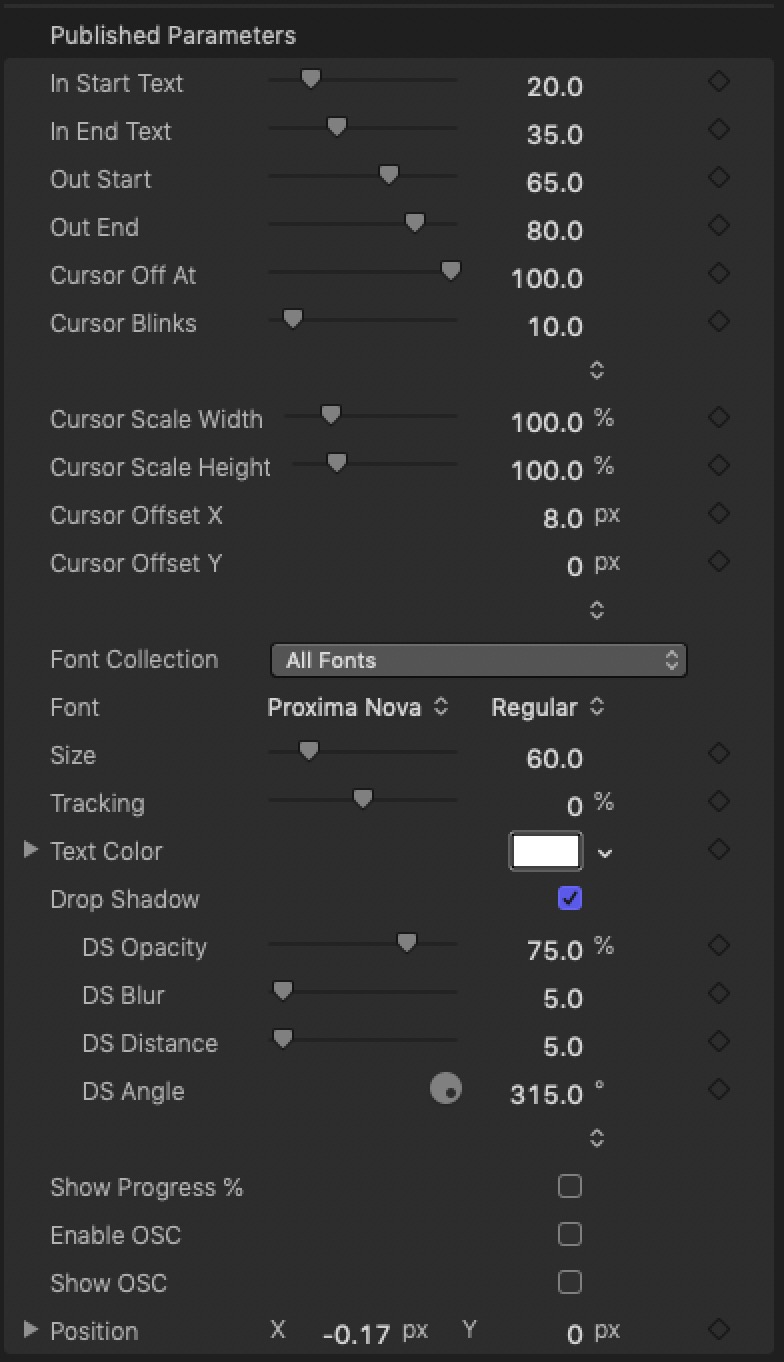Viewport: 784px width, 1362px height.
Task: Click the Text Color keyframe diamond
Action: tap(718, 850)
